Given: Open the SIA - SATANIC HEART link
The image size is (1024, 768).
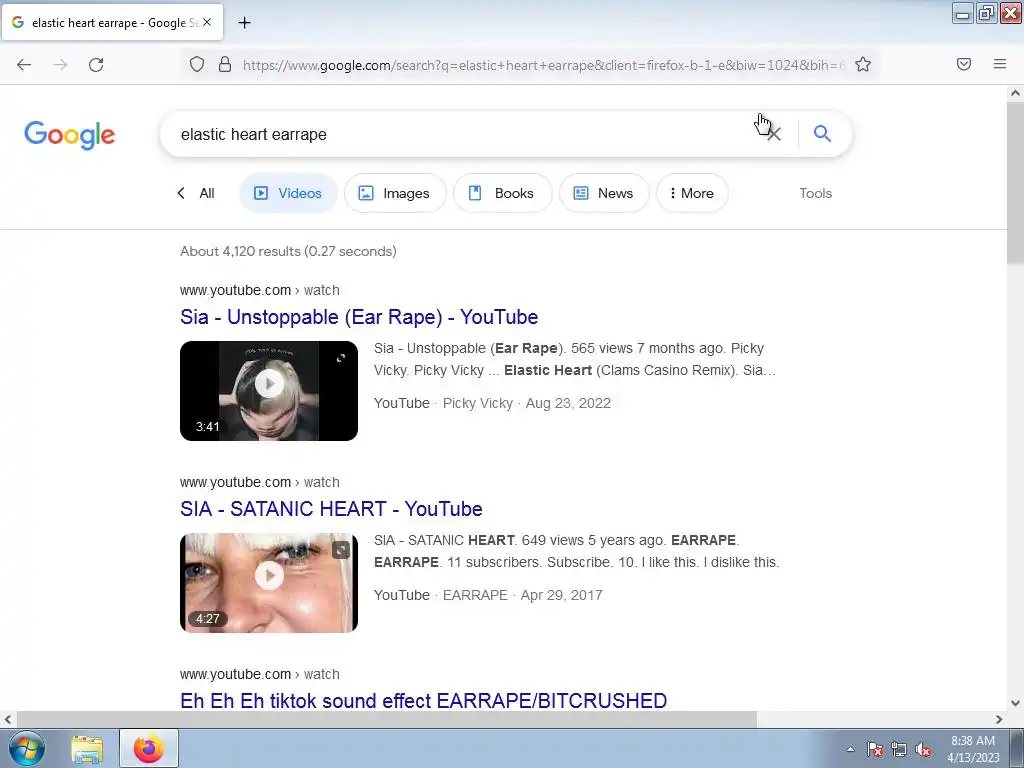Looking at the screenshot, I should point(331,509).
